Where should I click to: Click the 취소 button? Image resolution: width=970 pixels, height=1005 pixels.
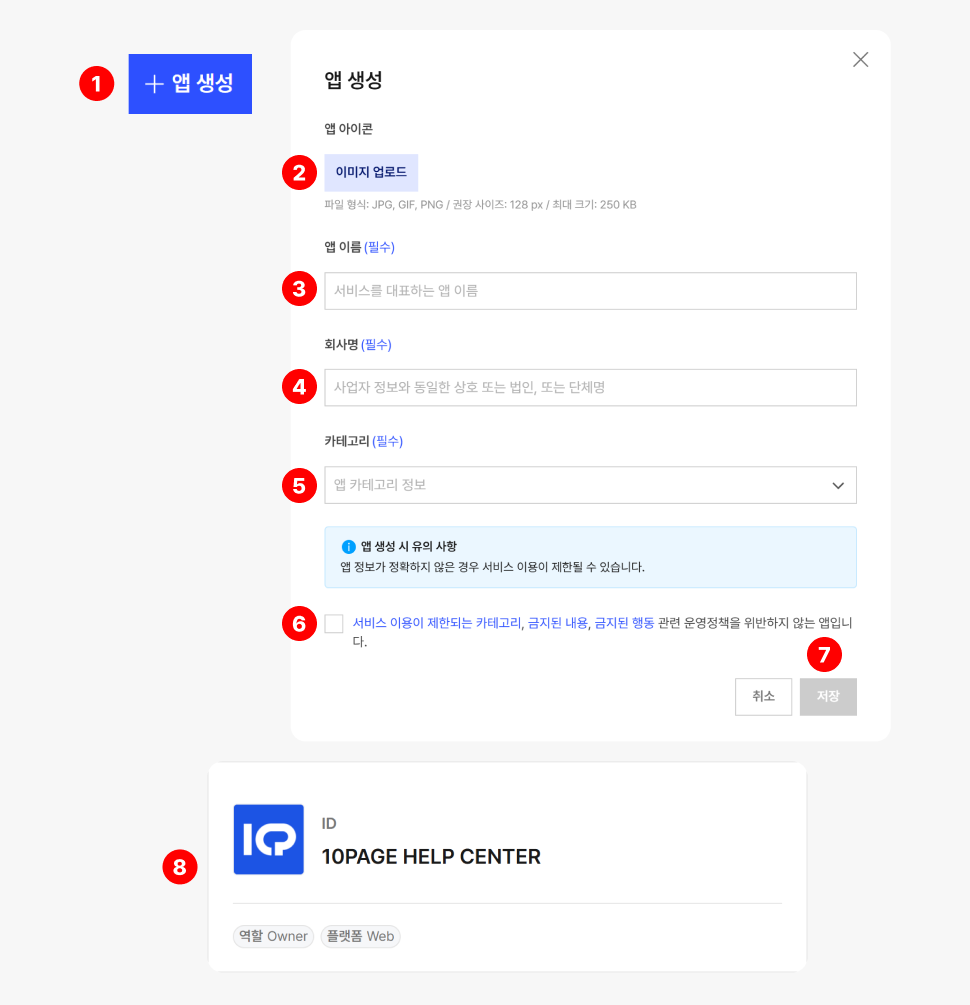tap(763, 697)
